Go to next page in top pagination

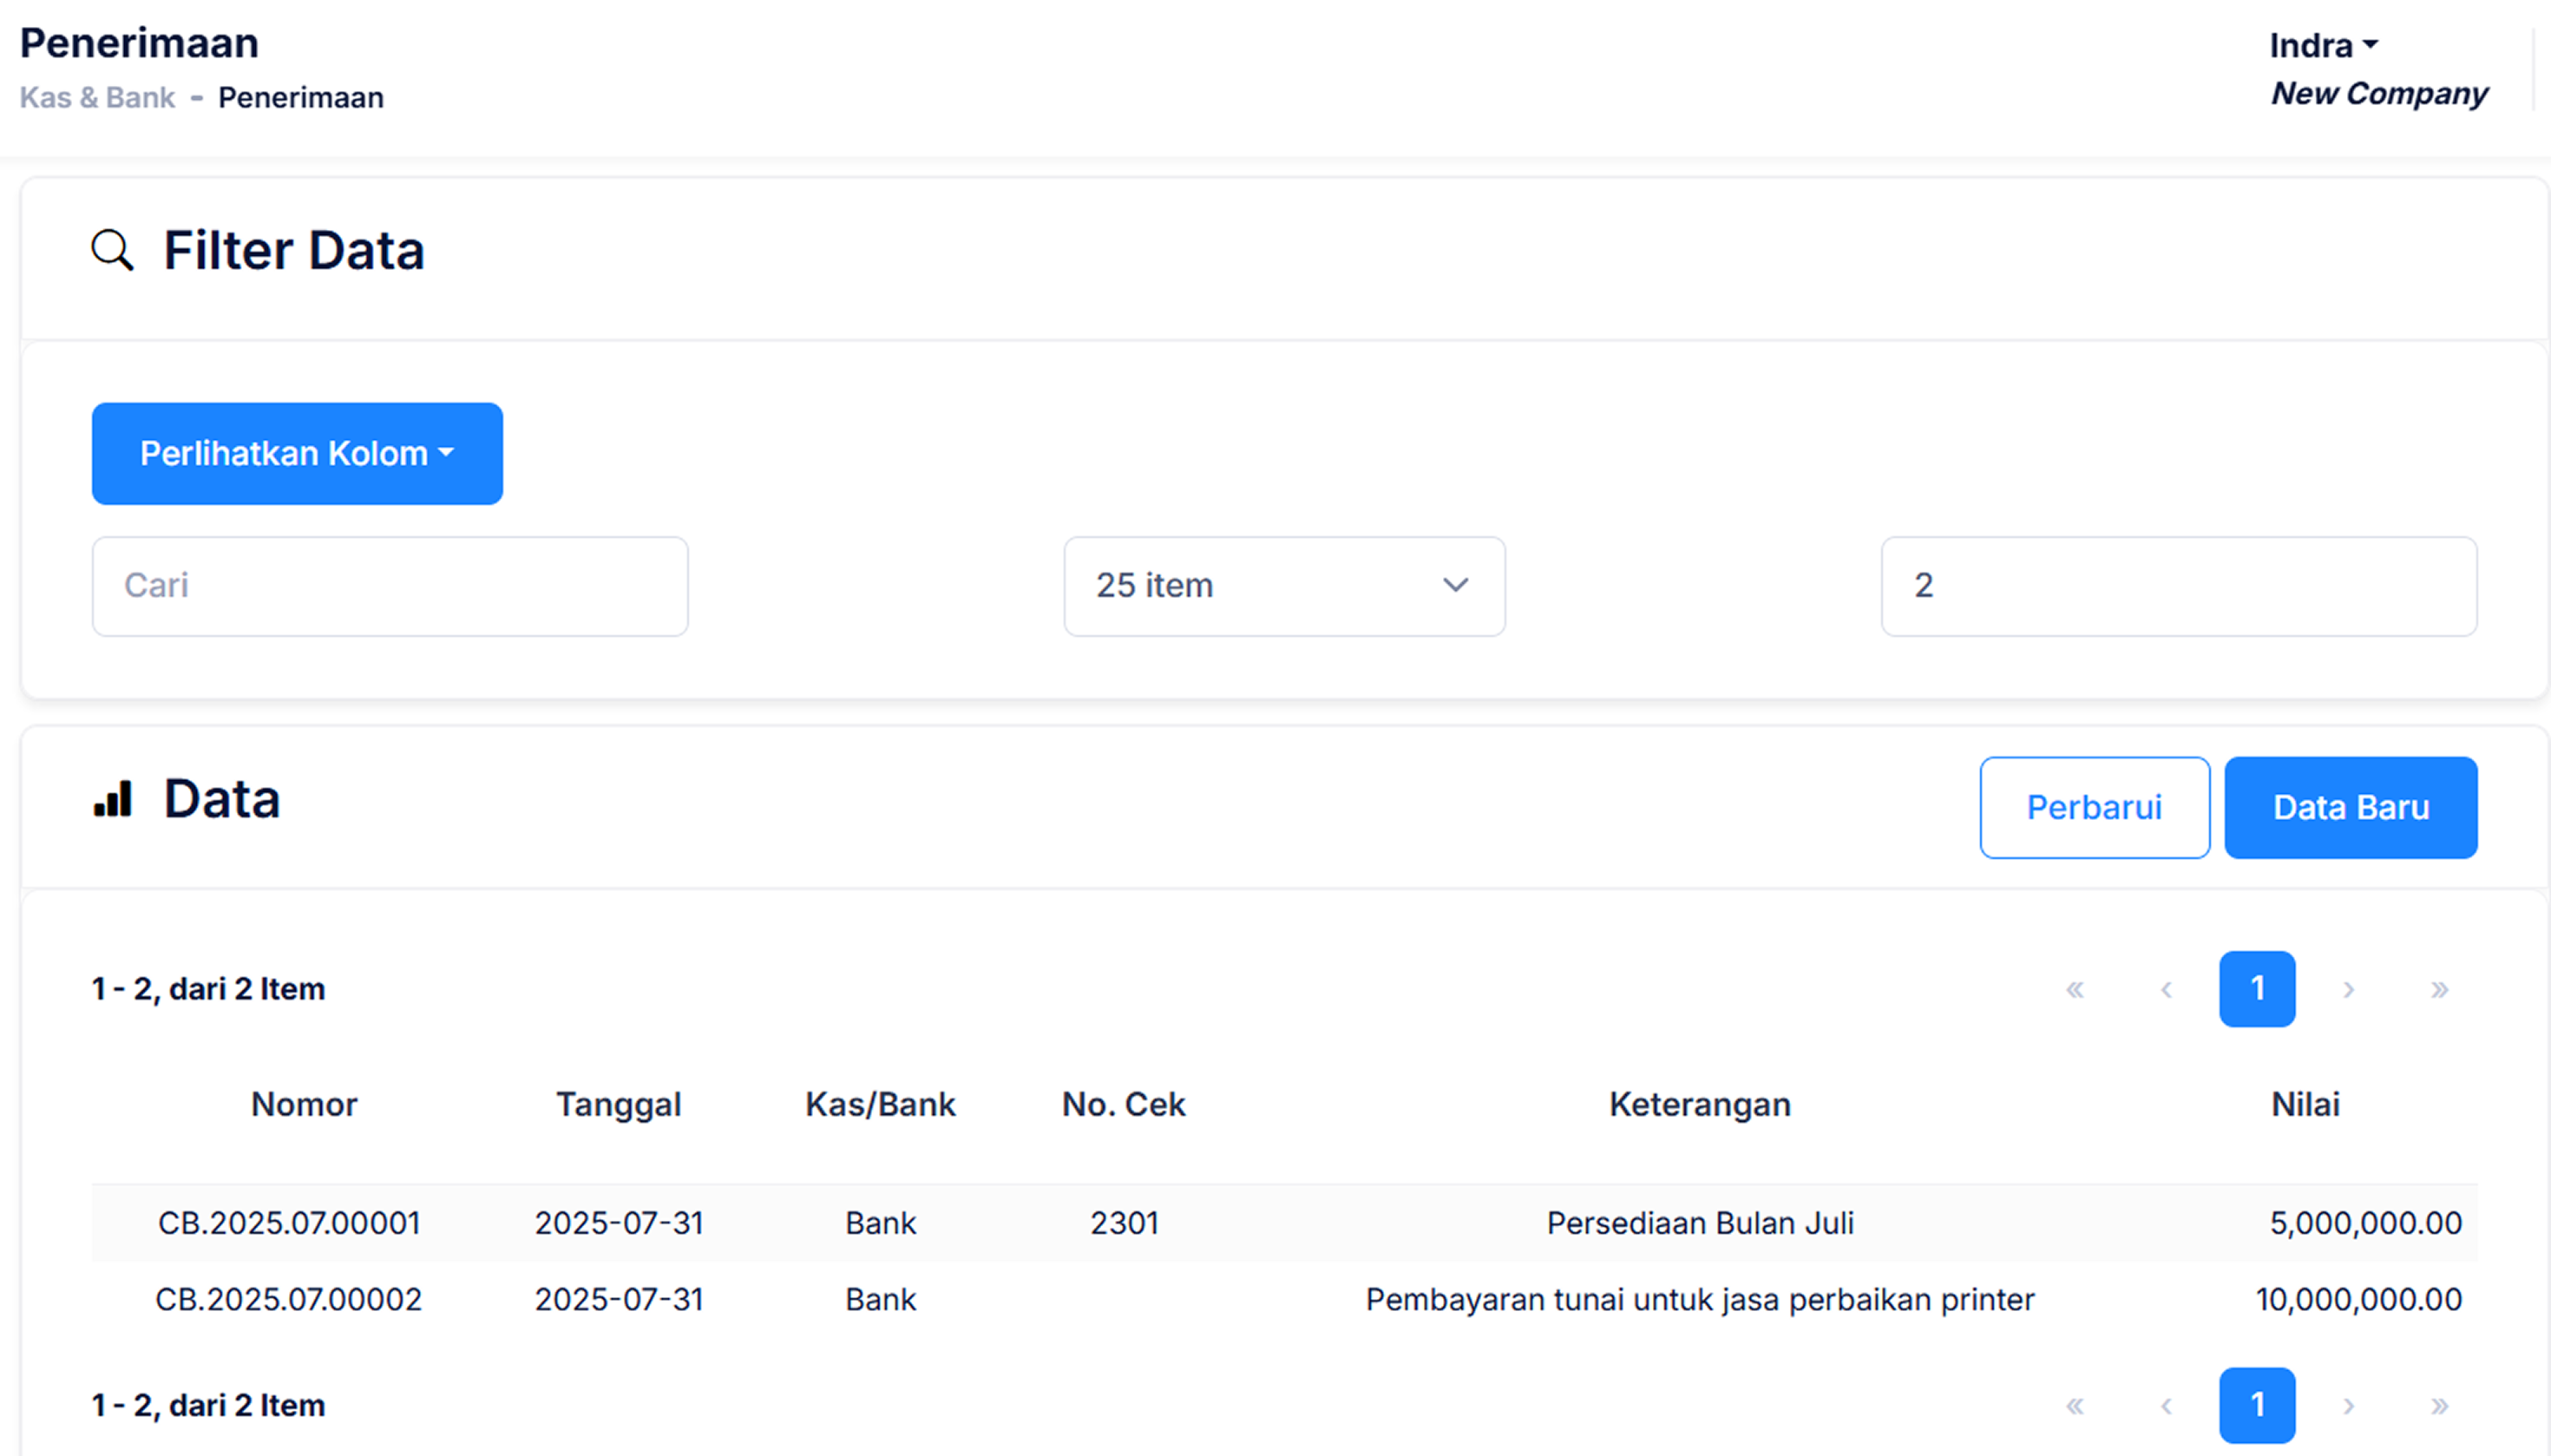(x=2348, y=989)
